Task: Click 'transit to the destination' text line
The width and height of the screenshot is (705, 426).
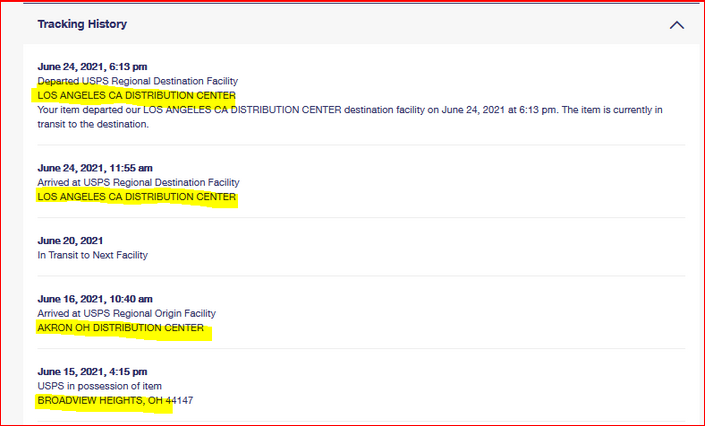Action: click(x=93, y=124)
